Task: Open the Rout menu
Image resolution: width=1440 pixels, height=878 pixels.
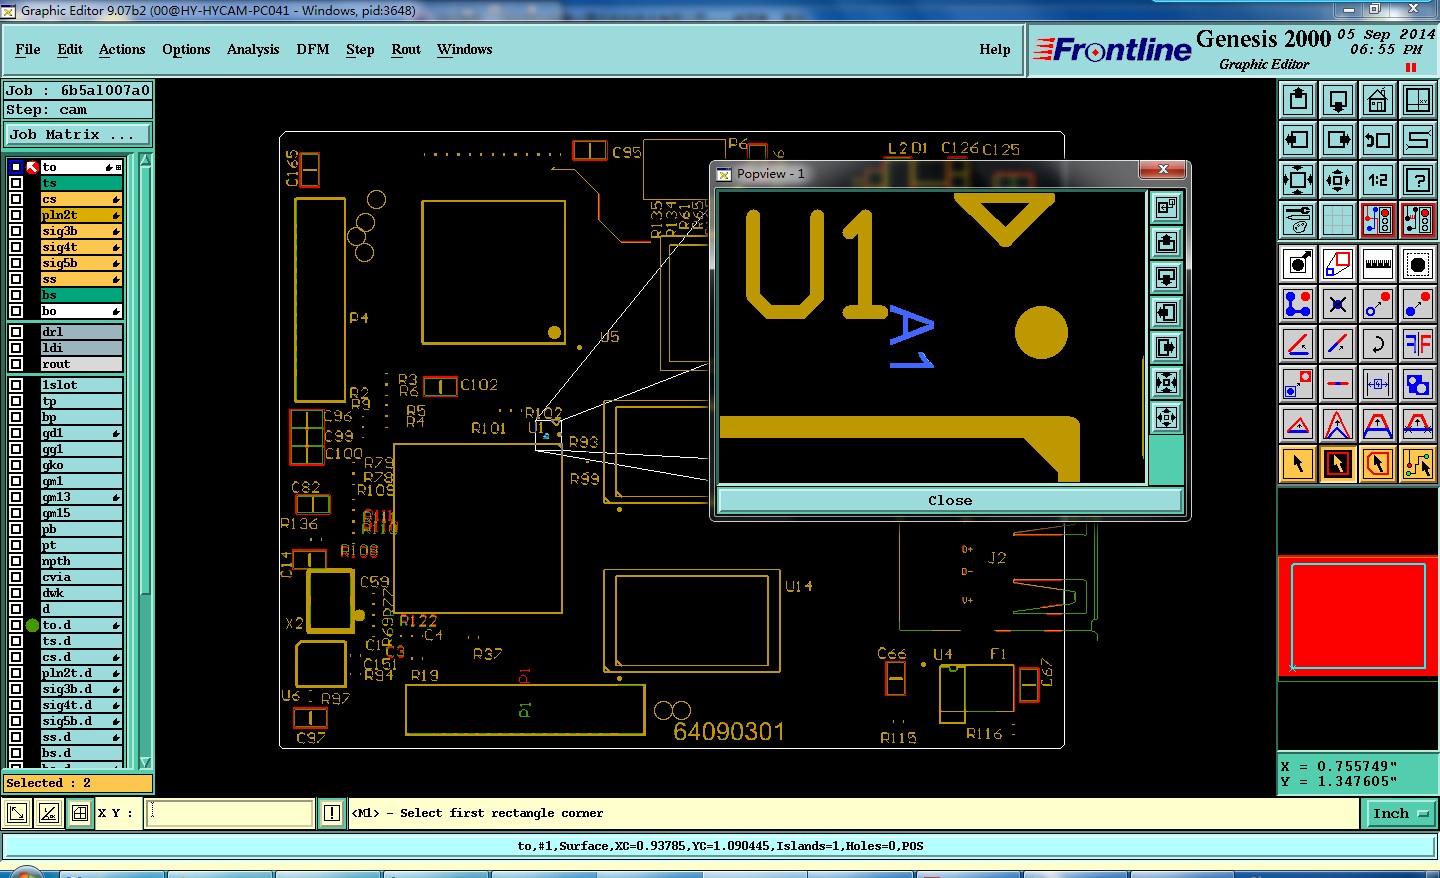Action: coord(406,49)
